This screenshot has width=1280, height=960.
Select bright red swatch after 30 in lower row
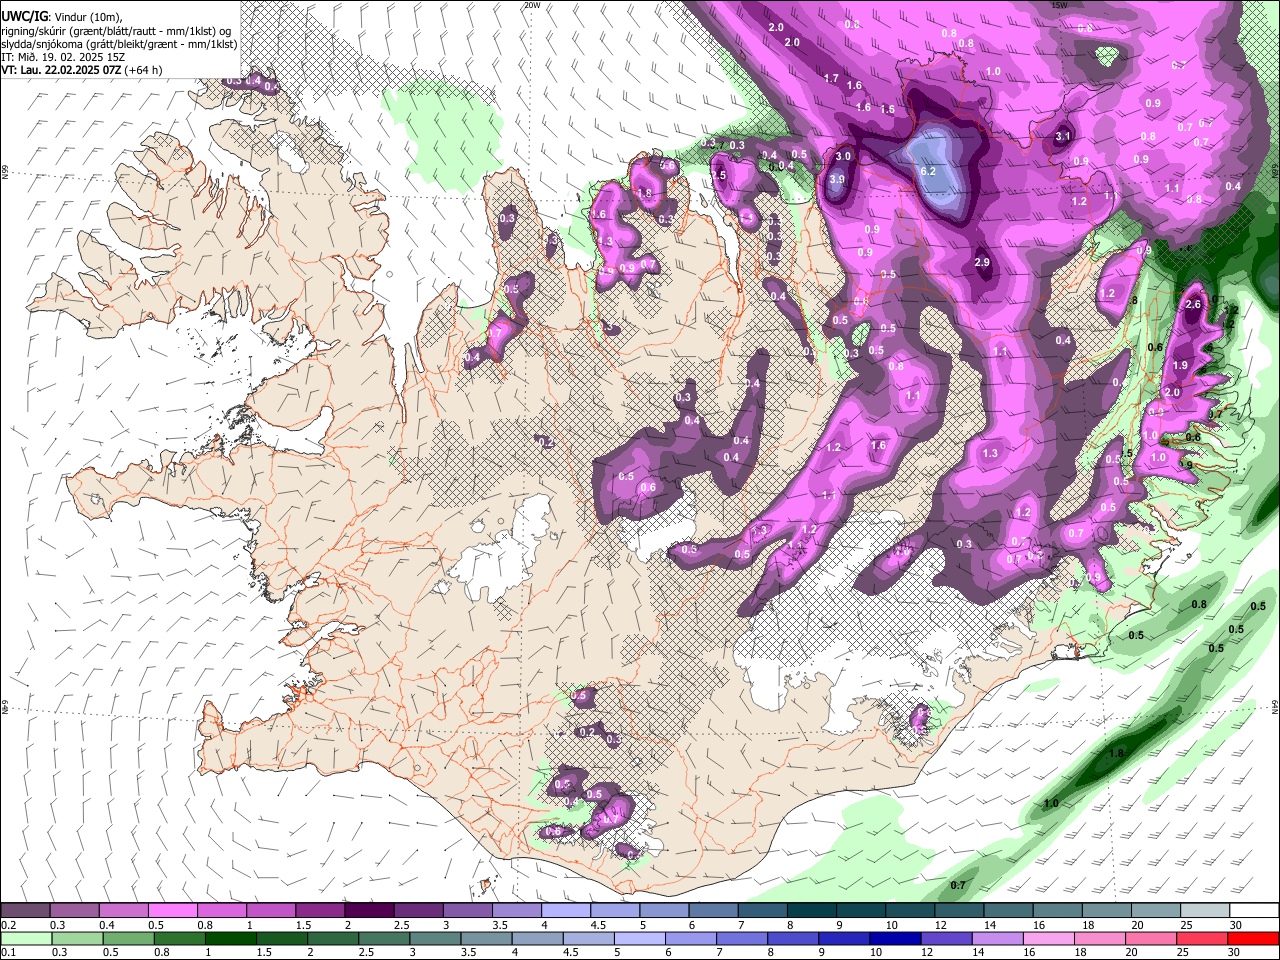1253,938
